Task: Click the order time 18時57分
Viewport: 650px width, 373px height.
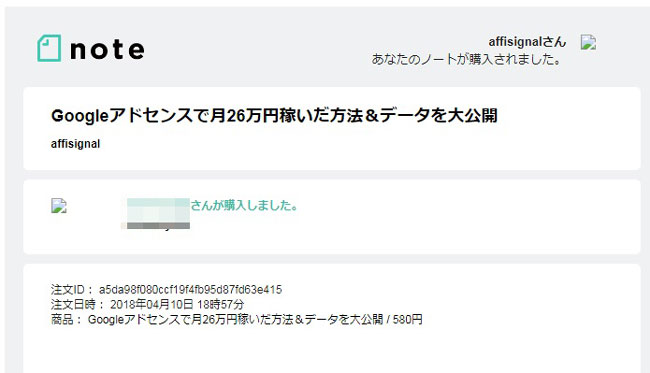Action: pyautogui.click(x=221, y=305)
